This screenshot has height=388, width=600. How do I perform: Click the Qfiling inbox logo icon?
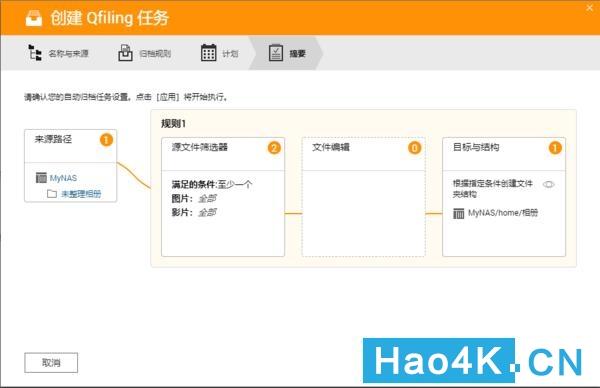pos(34,18)
